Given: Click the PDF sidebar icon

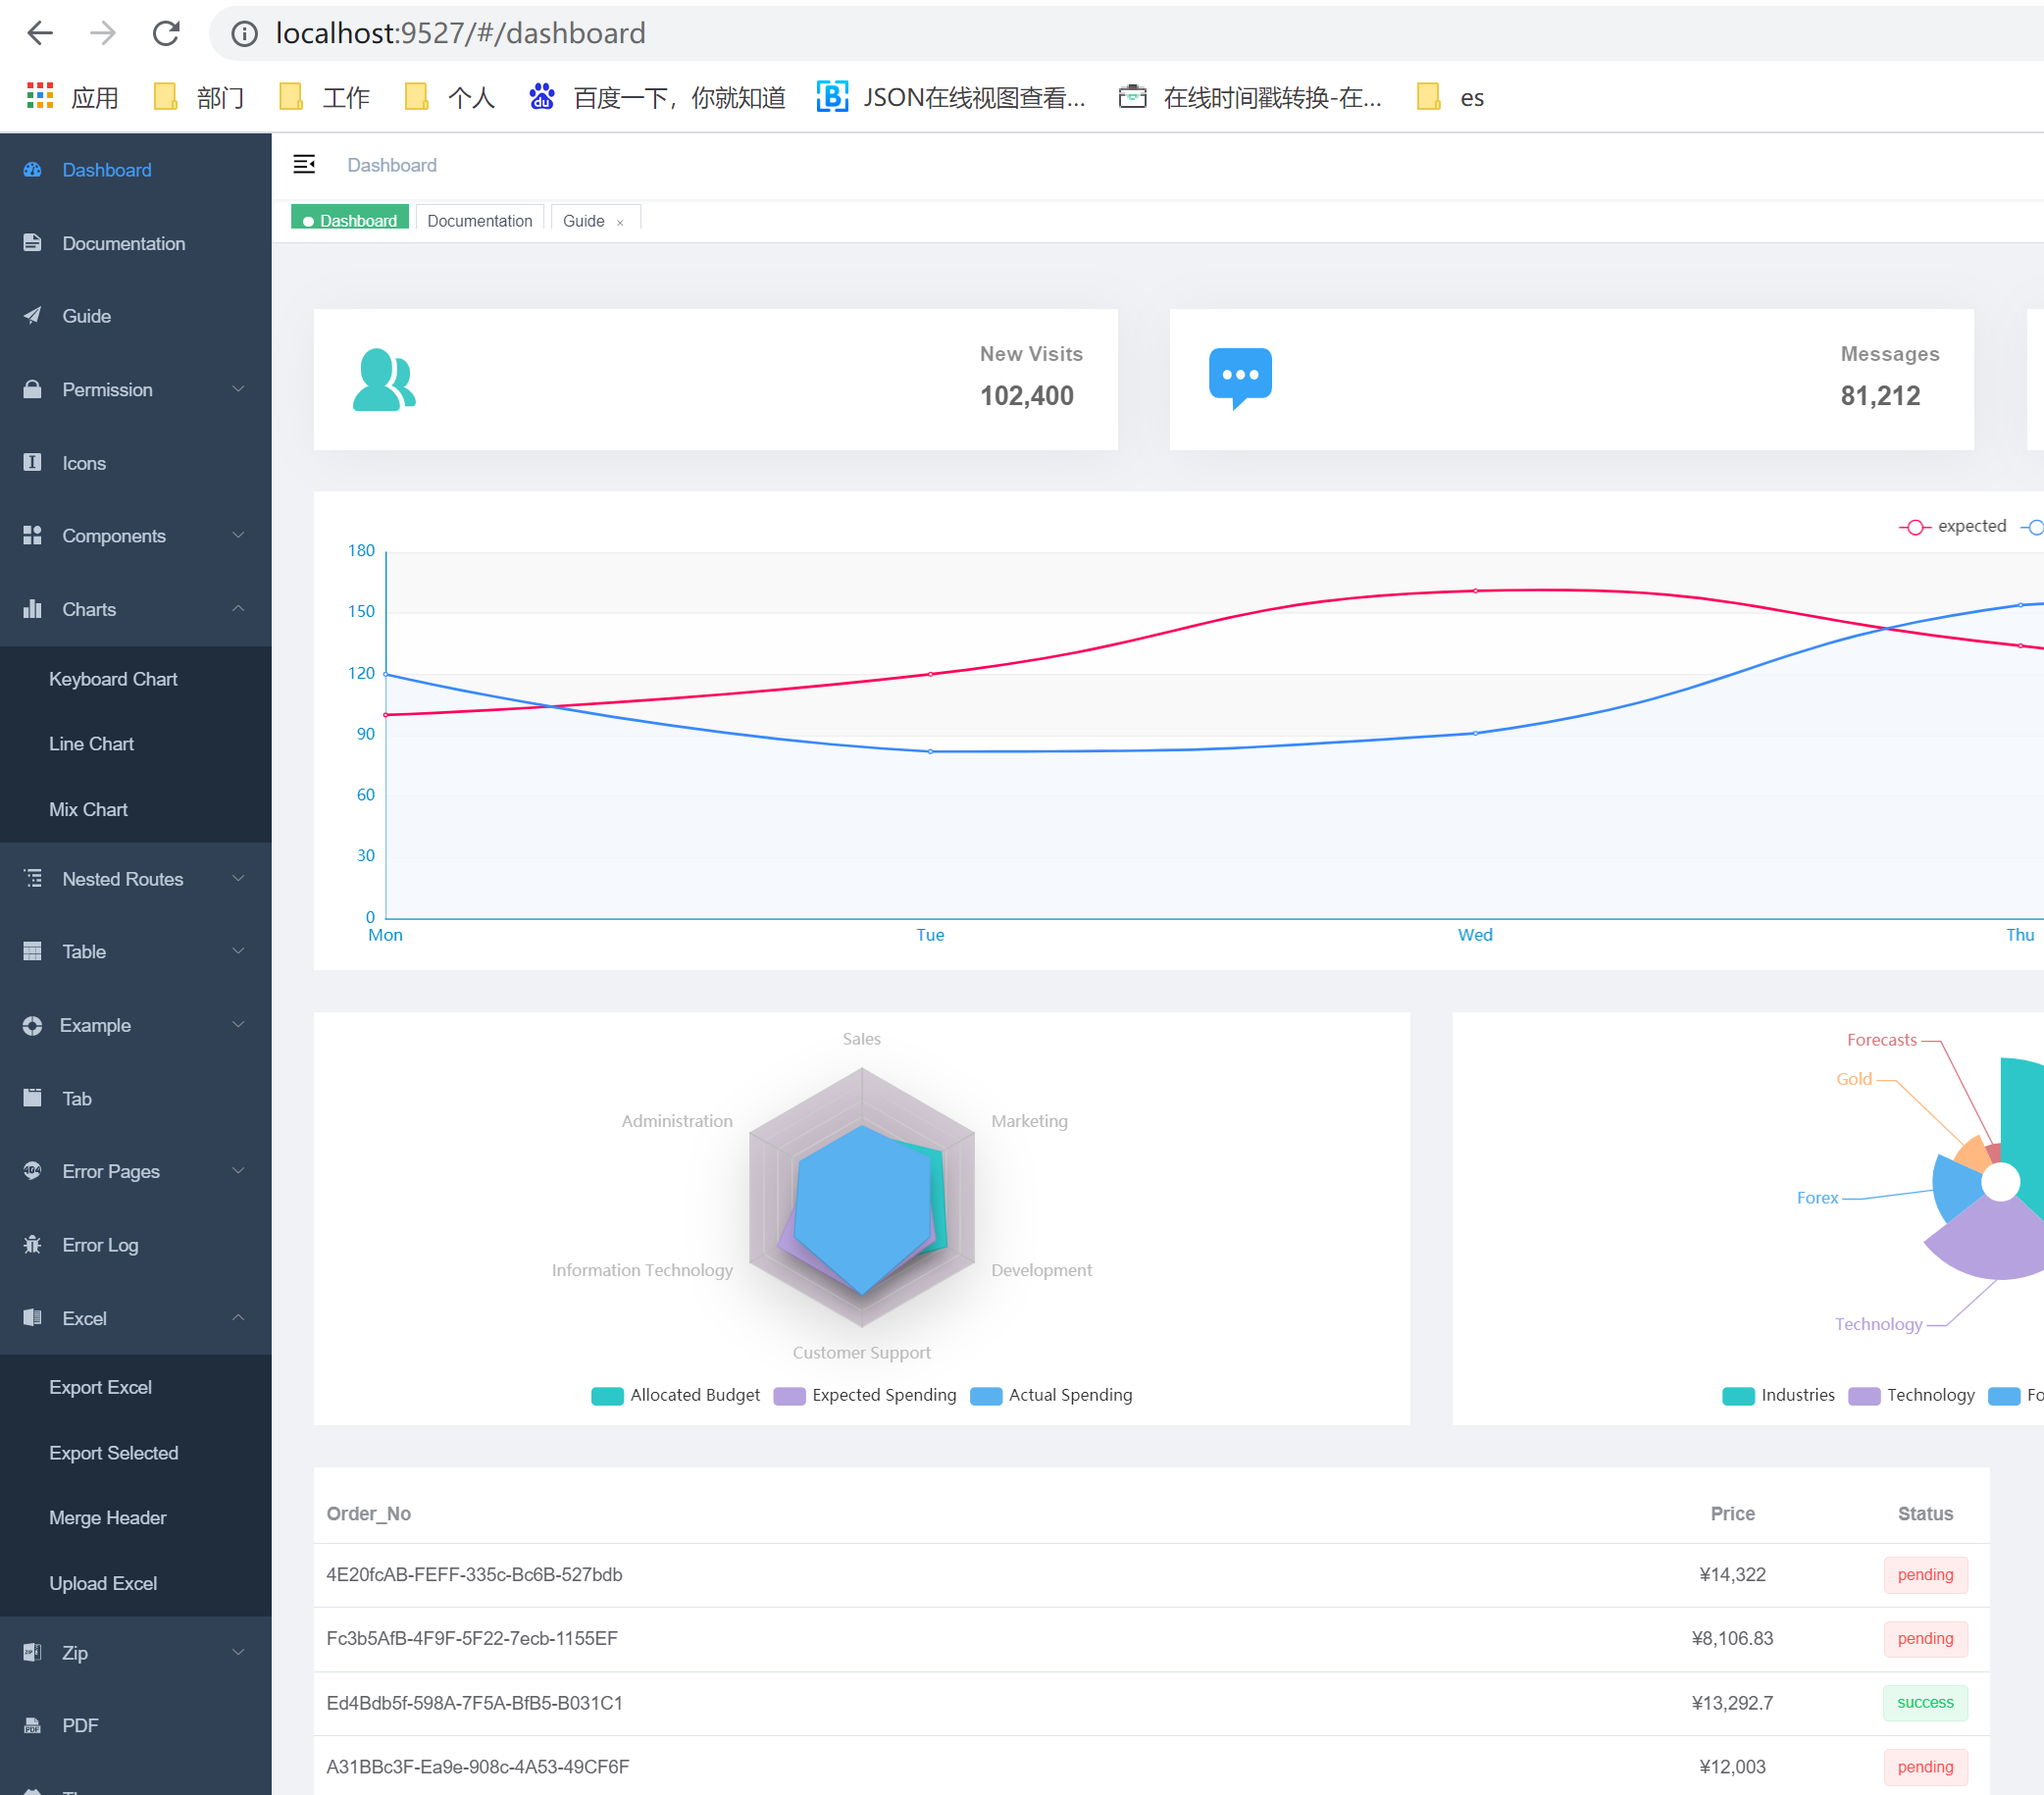Looking at the screenshot, I should [x=32, y=1726].
